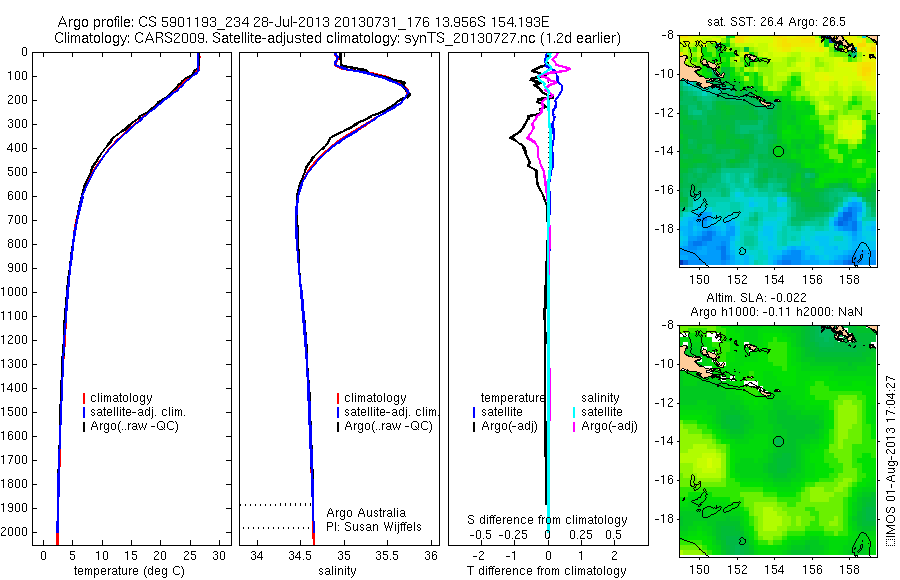Select the Climatology CARS2009 subtitle line
Viewport: 900px width, 580px height.
pyautogui.click(x=338, y=38)
